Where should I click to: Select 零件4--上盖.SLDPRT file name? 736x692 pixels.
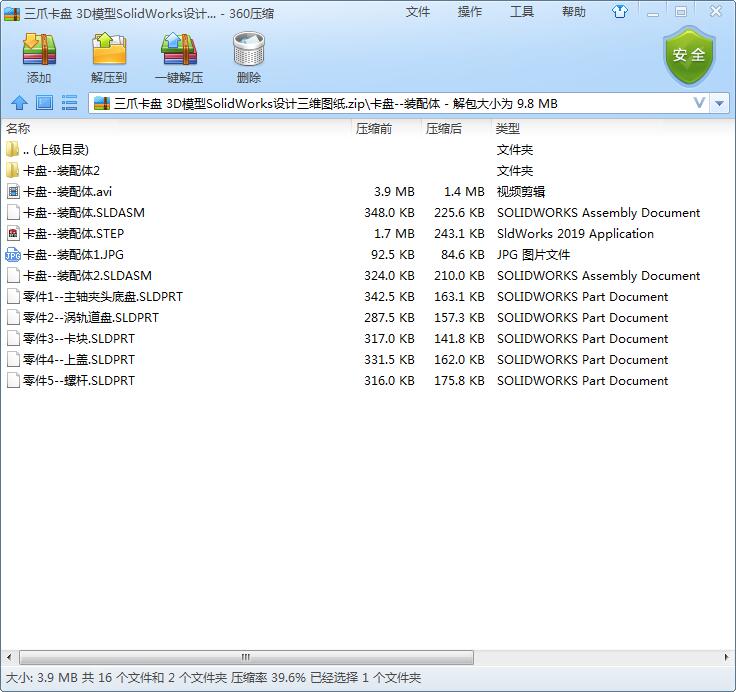79,360
